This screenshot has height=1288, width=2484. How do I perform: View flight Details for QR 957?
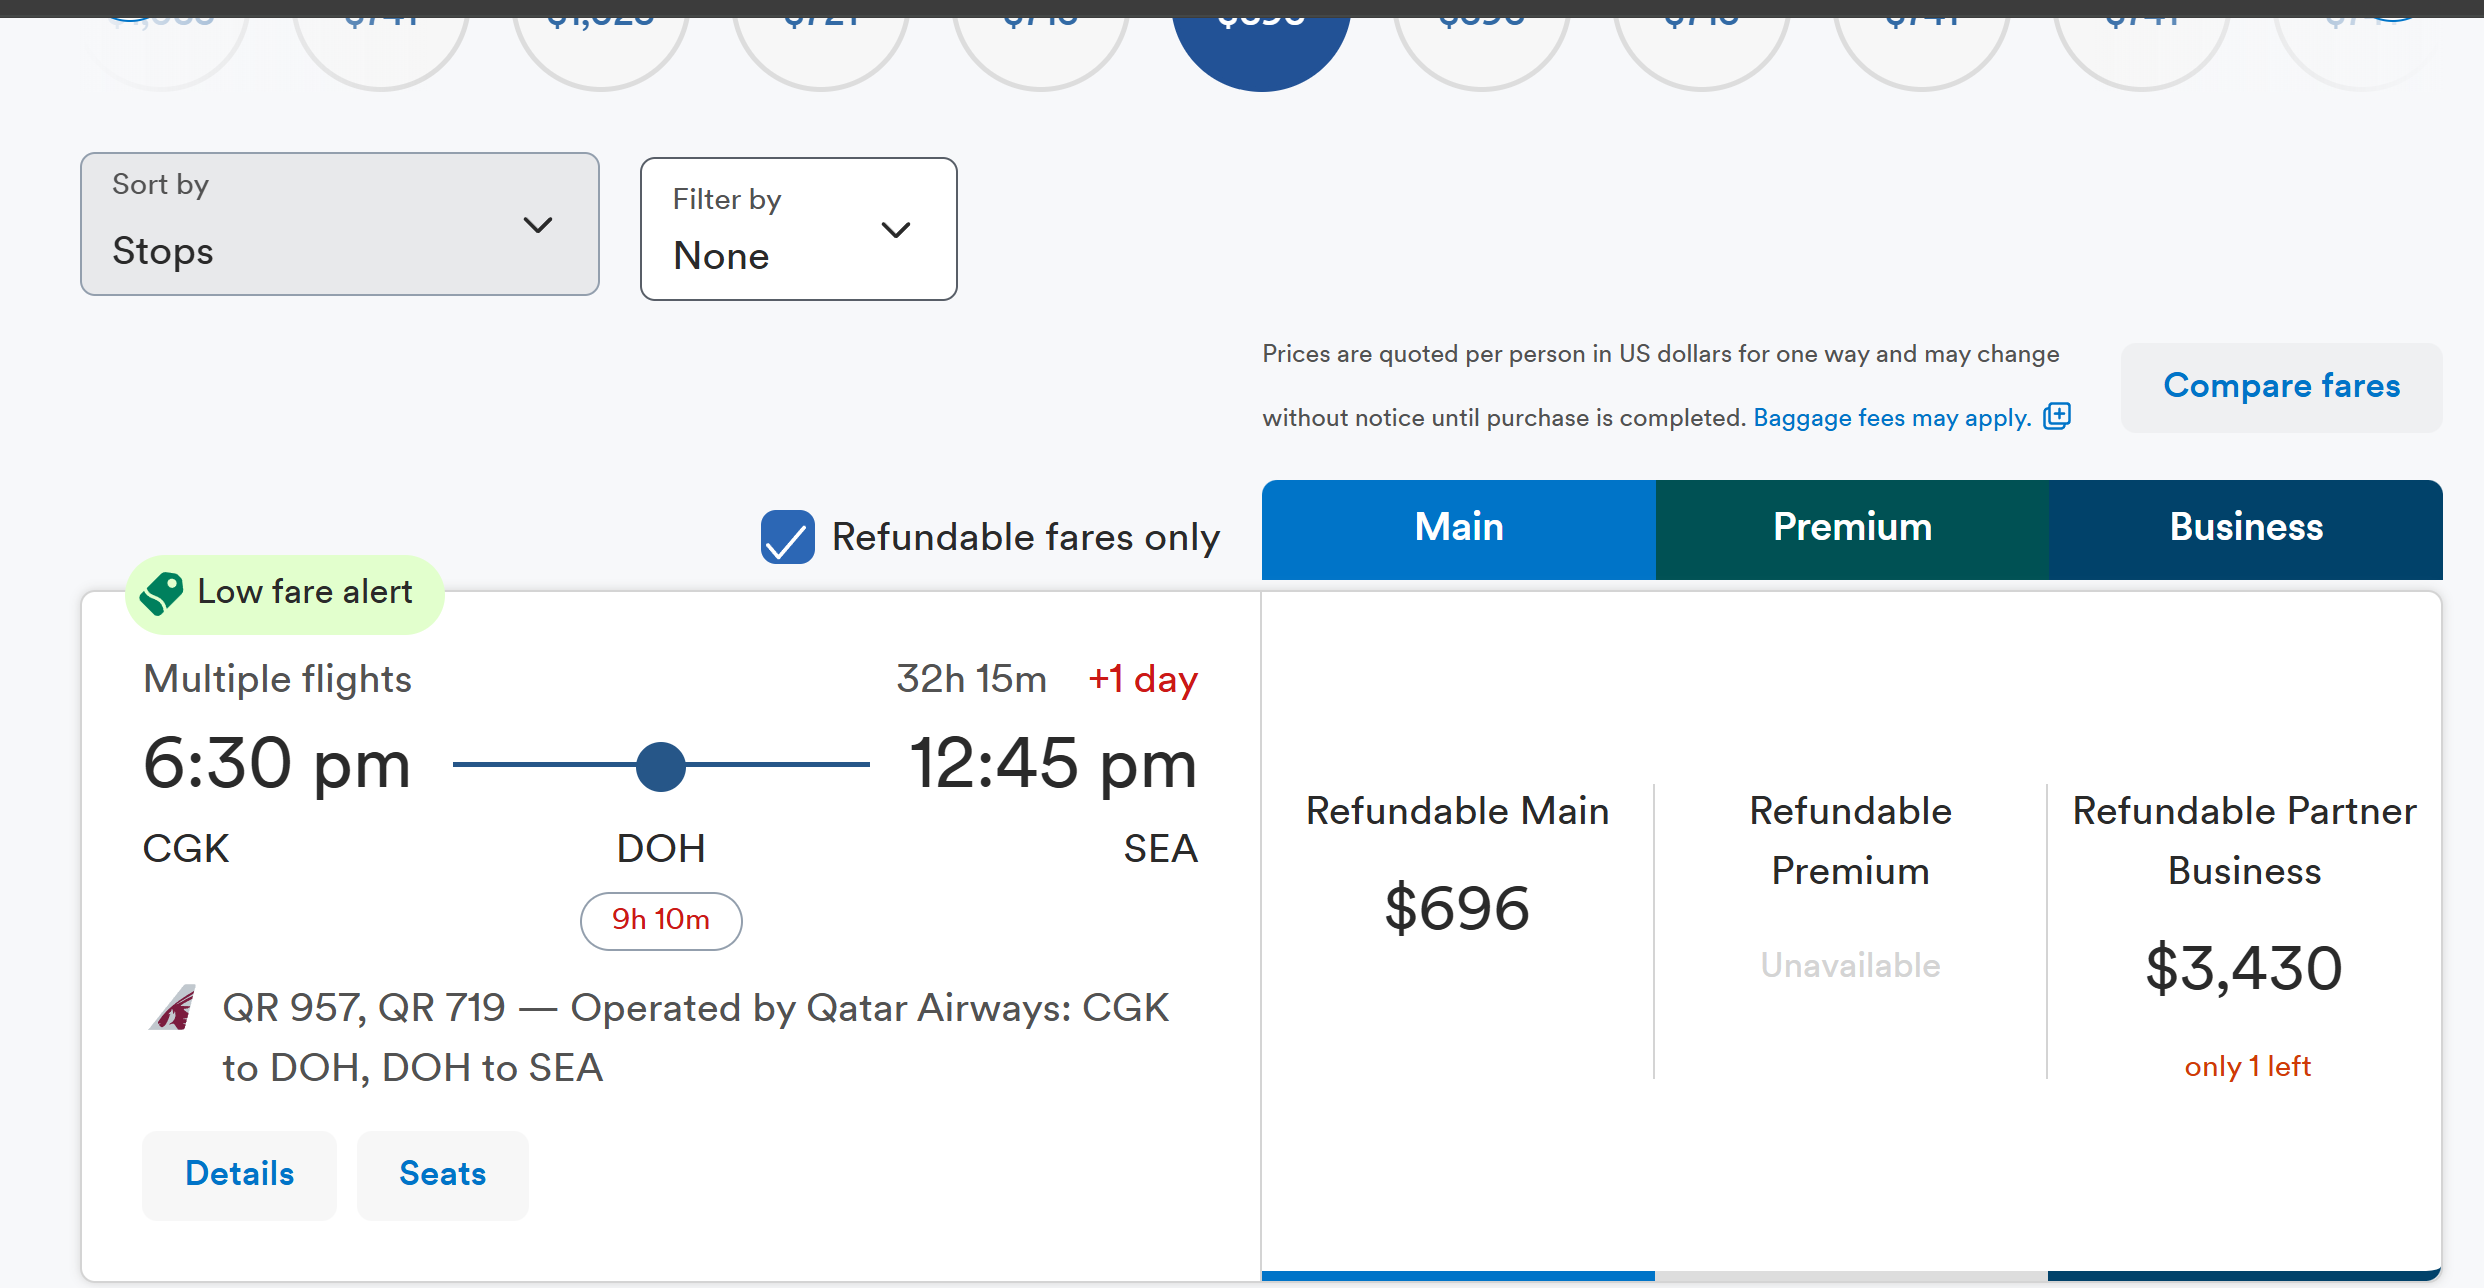(240, 1174)
